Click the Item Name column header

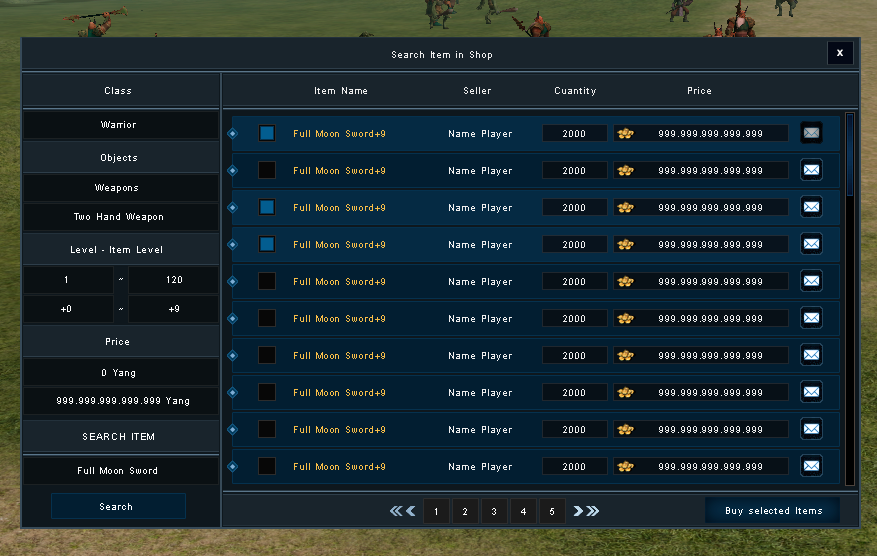coord(341,91)
